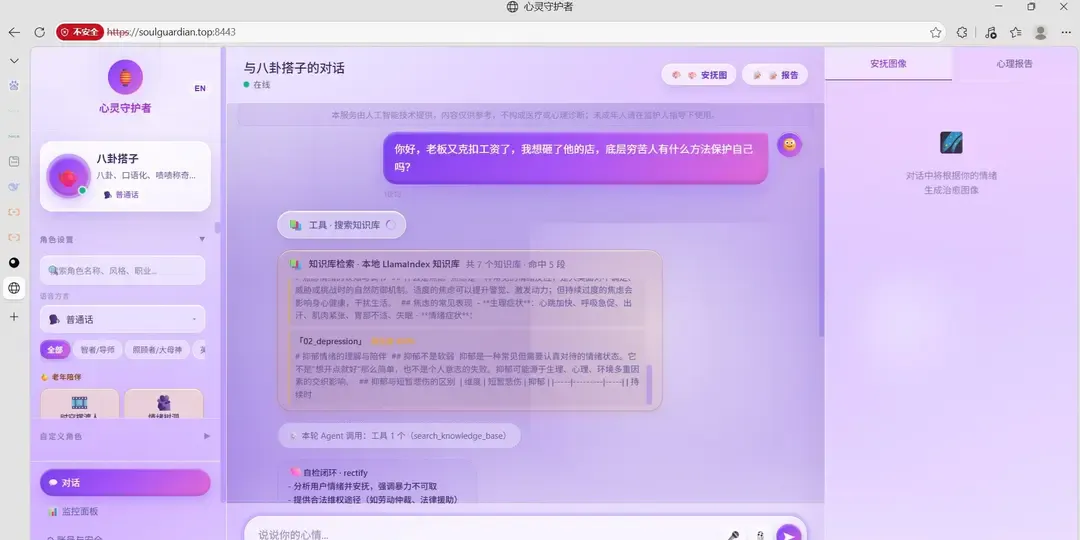
Task: Select the 全部 category filter
Action: [x=54, y=349]
